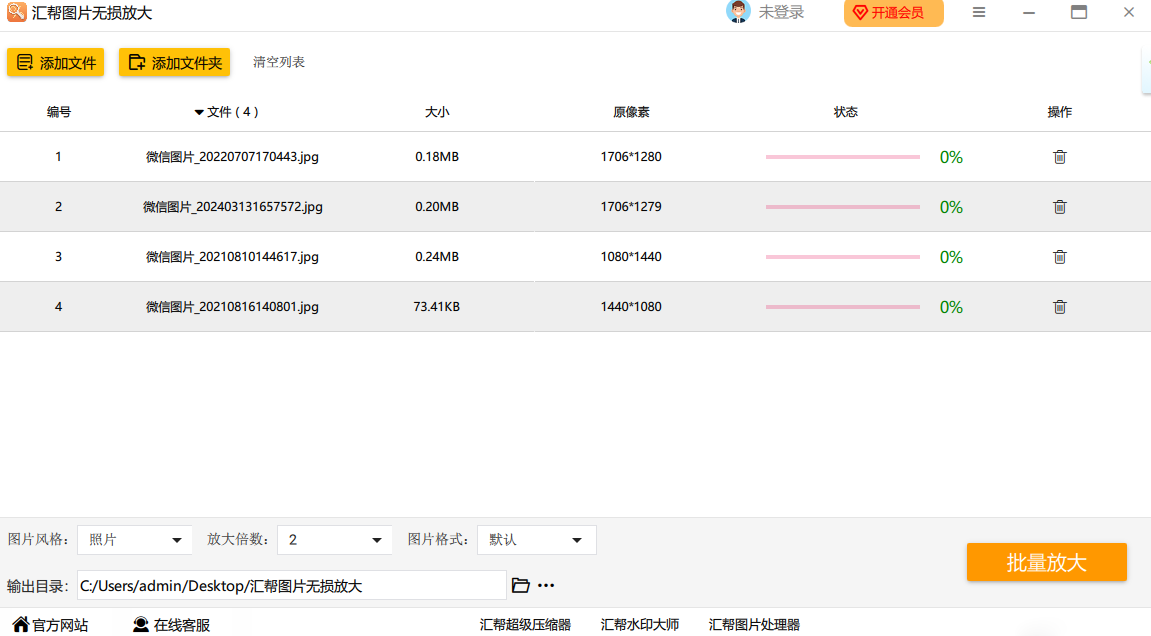Click the user avatar icon

(x=738, y=12)
